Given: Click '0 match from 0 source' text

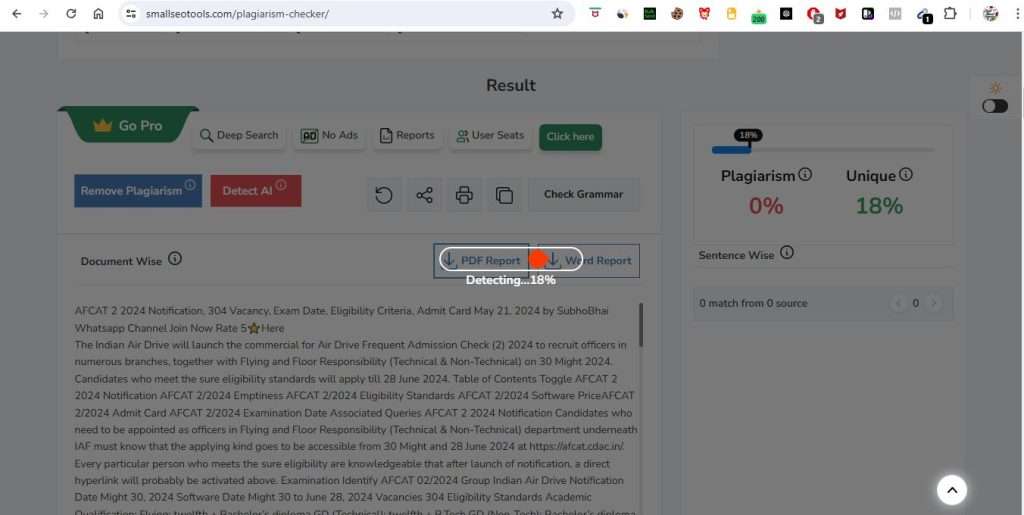Looking at the screenshot, I should [753, 303].
